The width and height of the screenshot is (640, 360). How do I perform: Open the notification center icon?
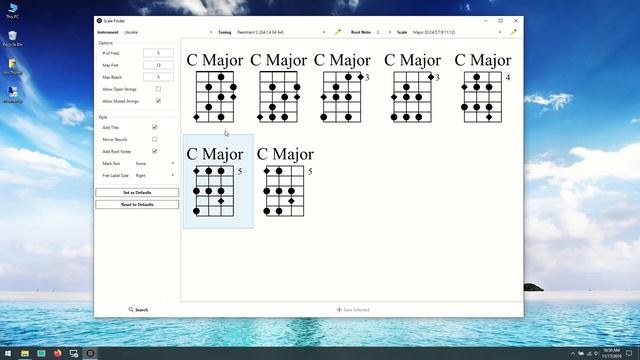point(630,353)
